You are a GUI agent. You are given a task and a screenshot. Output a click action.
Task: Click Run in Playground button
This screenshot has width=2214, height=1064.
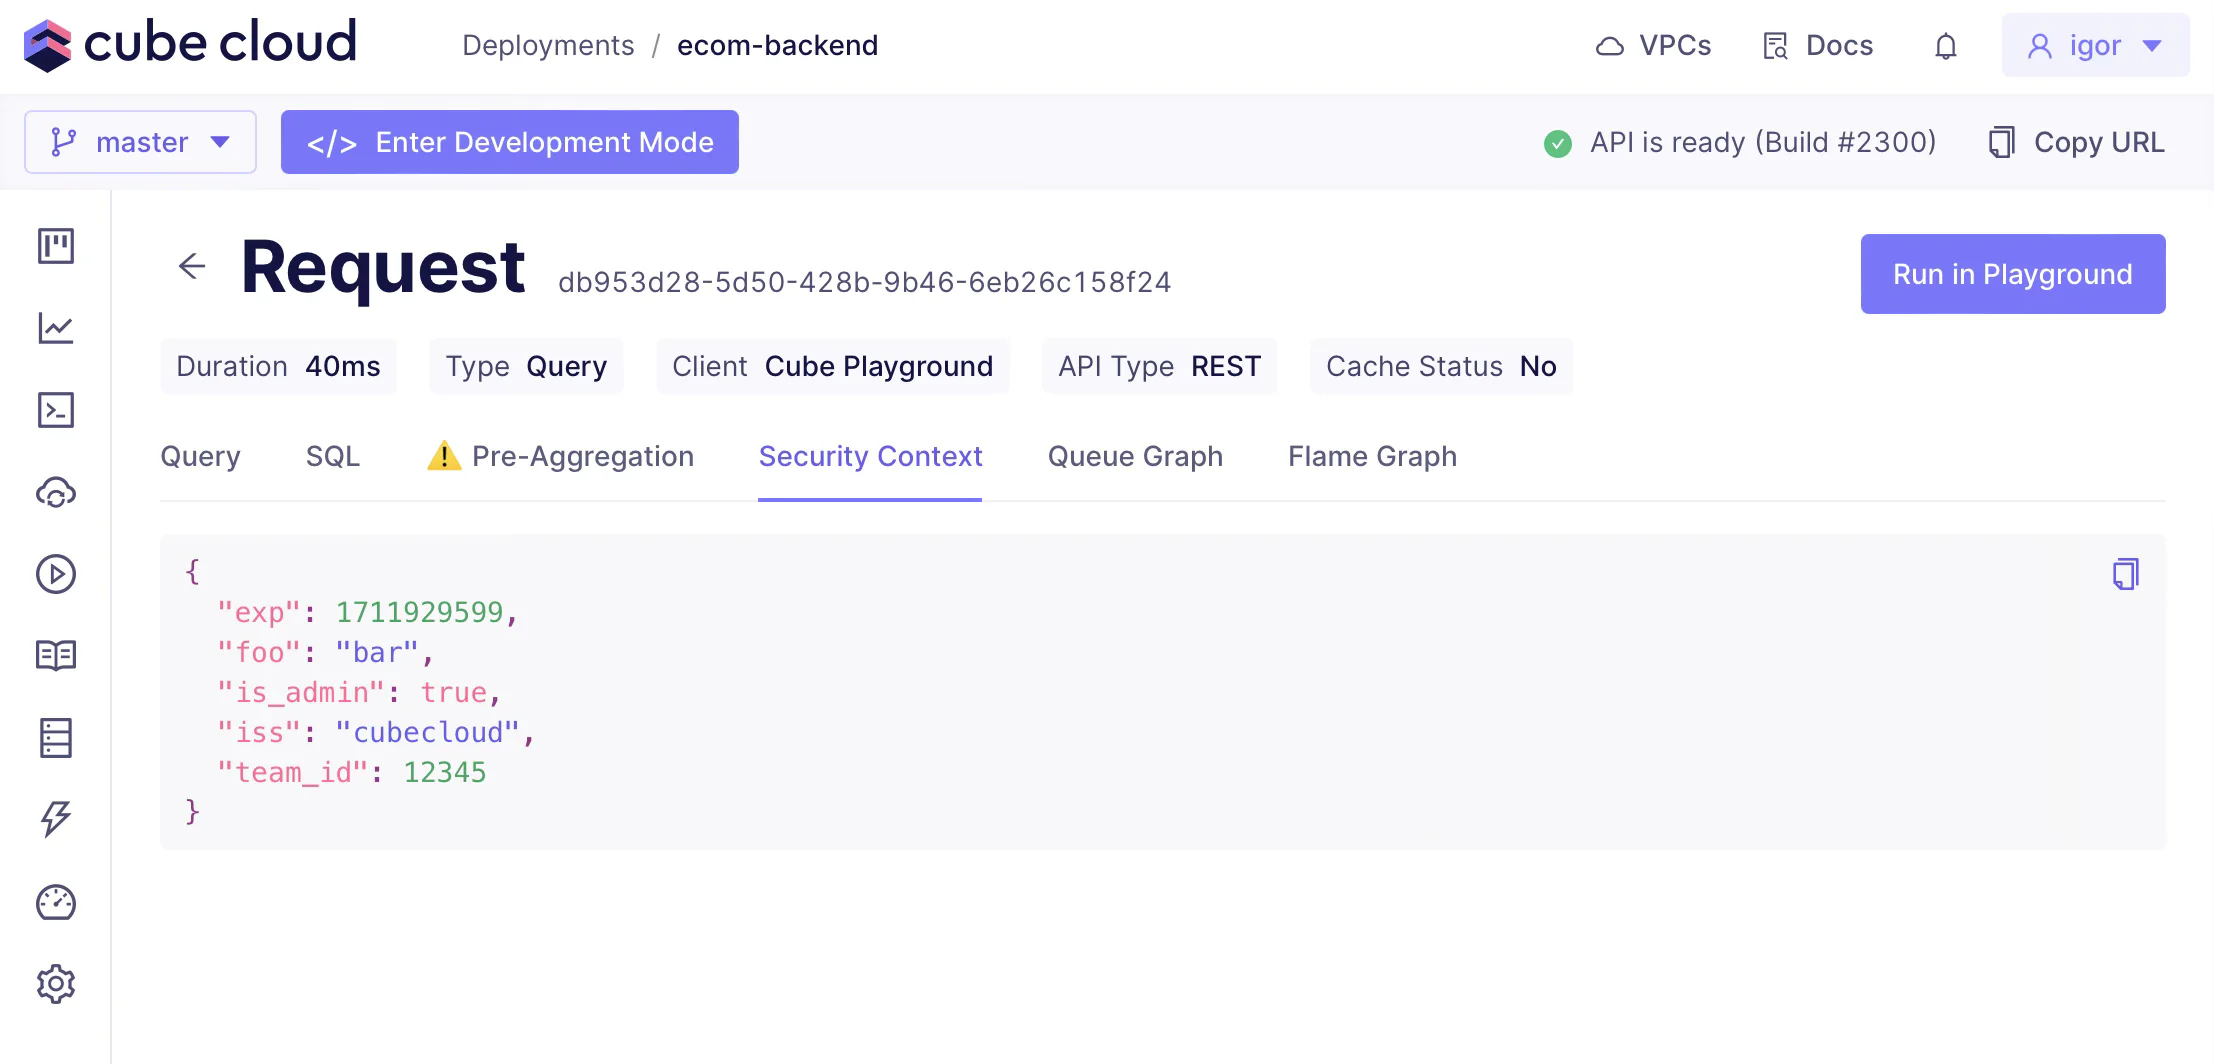point(2012,274)
